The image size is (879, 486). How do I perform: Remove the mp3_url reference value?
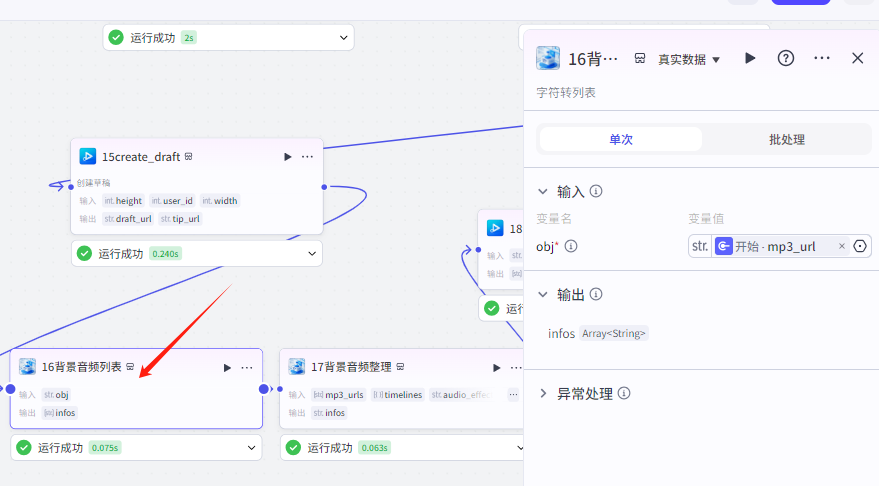(841, 246)
